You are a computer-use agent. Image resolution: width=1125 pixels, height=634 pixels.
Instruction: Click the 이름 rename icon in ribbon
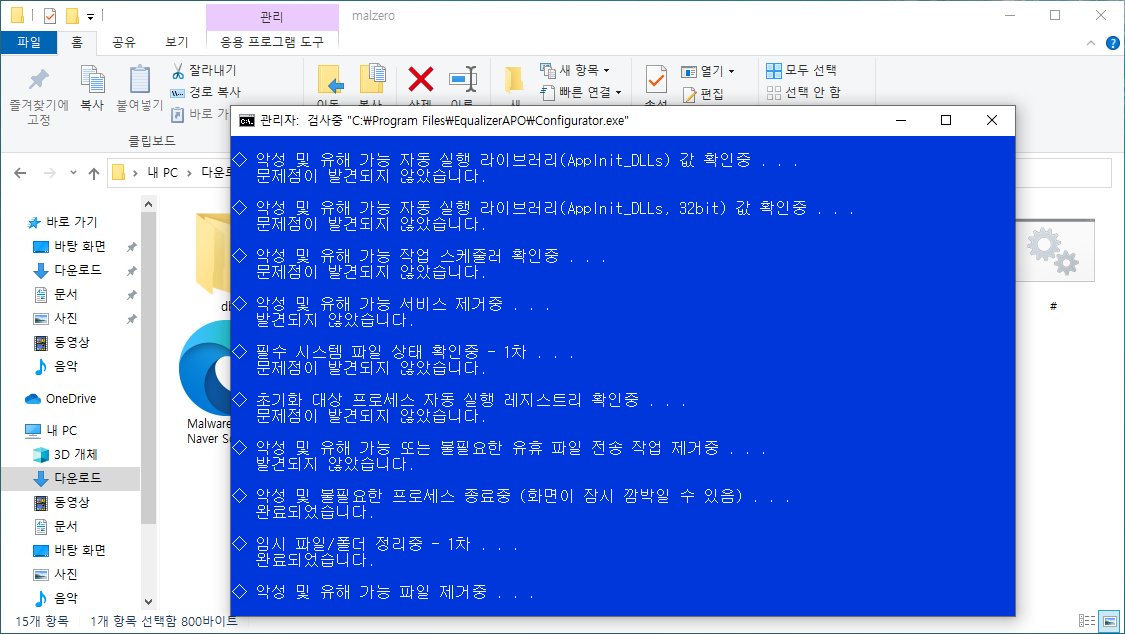pos(463,79)
